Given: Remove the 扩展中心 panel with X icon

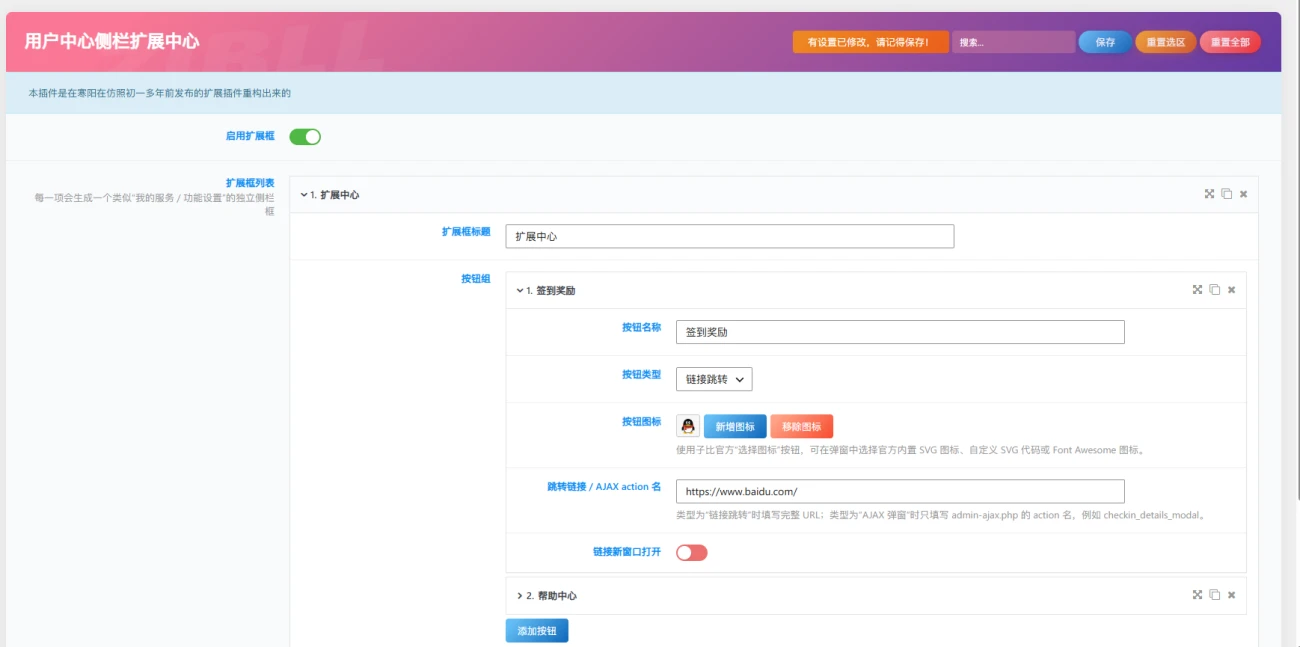Looking at the screenshot, I should click(x=1243, y=194).
